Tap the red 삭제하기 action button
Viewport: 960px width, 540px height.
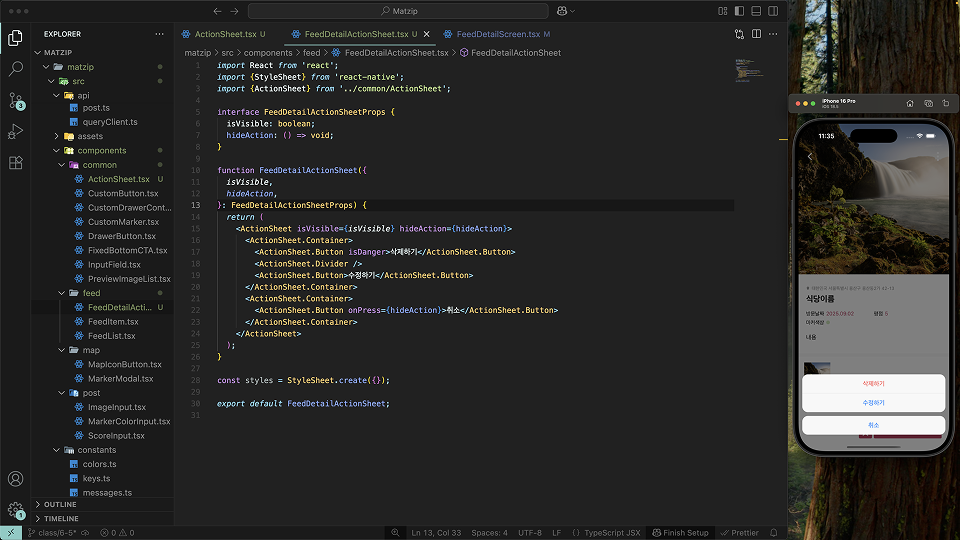click(873, 384)
